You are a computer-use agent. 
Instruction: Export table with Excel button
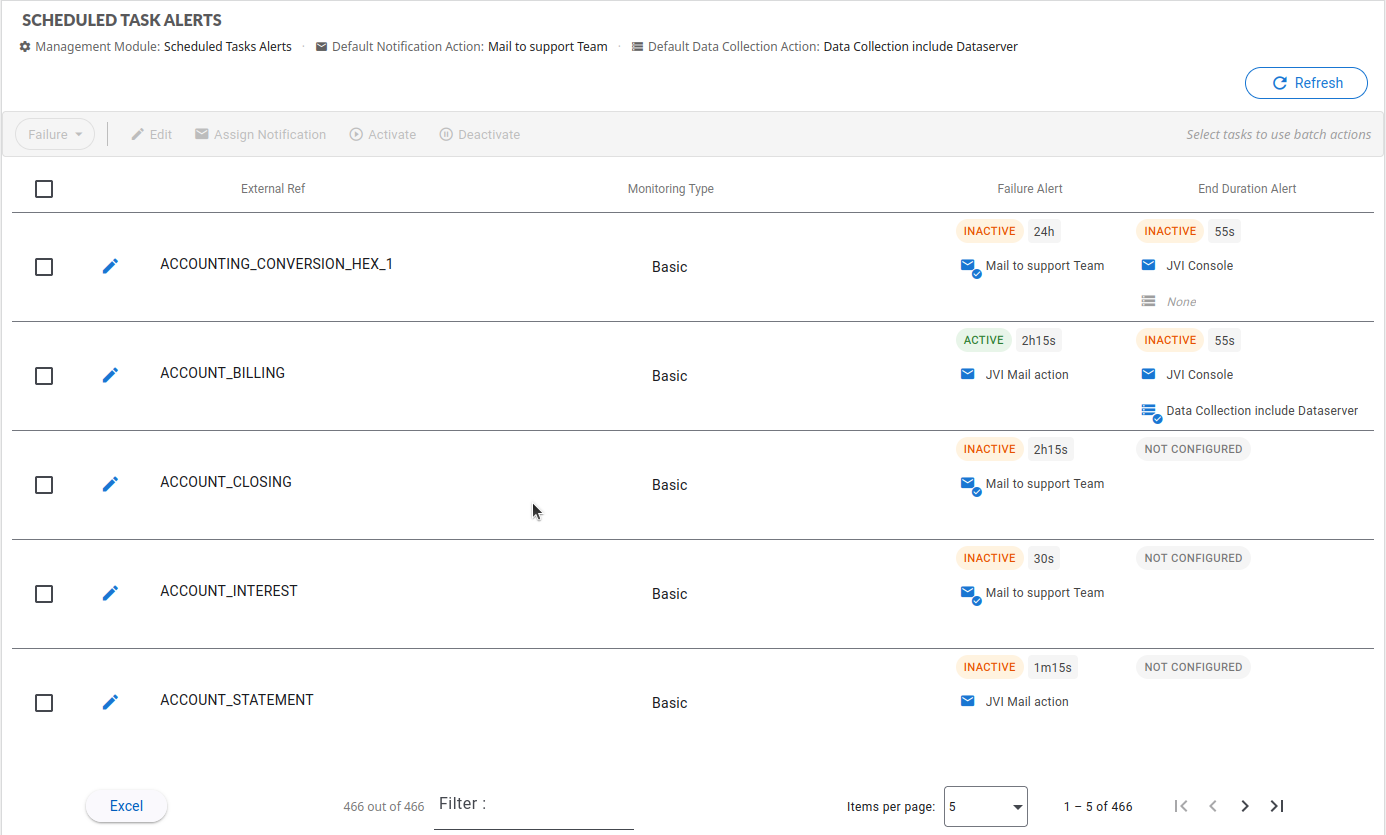pos(126,806)
